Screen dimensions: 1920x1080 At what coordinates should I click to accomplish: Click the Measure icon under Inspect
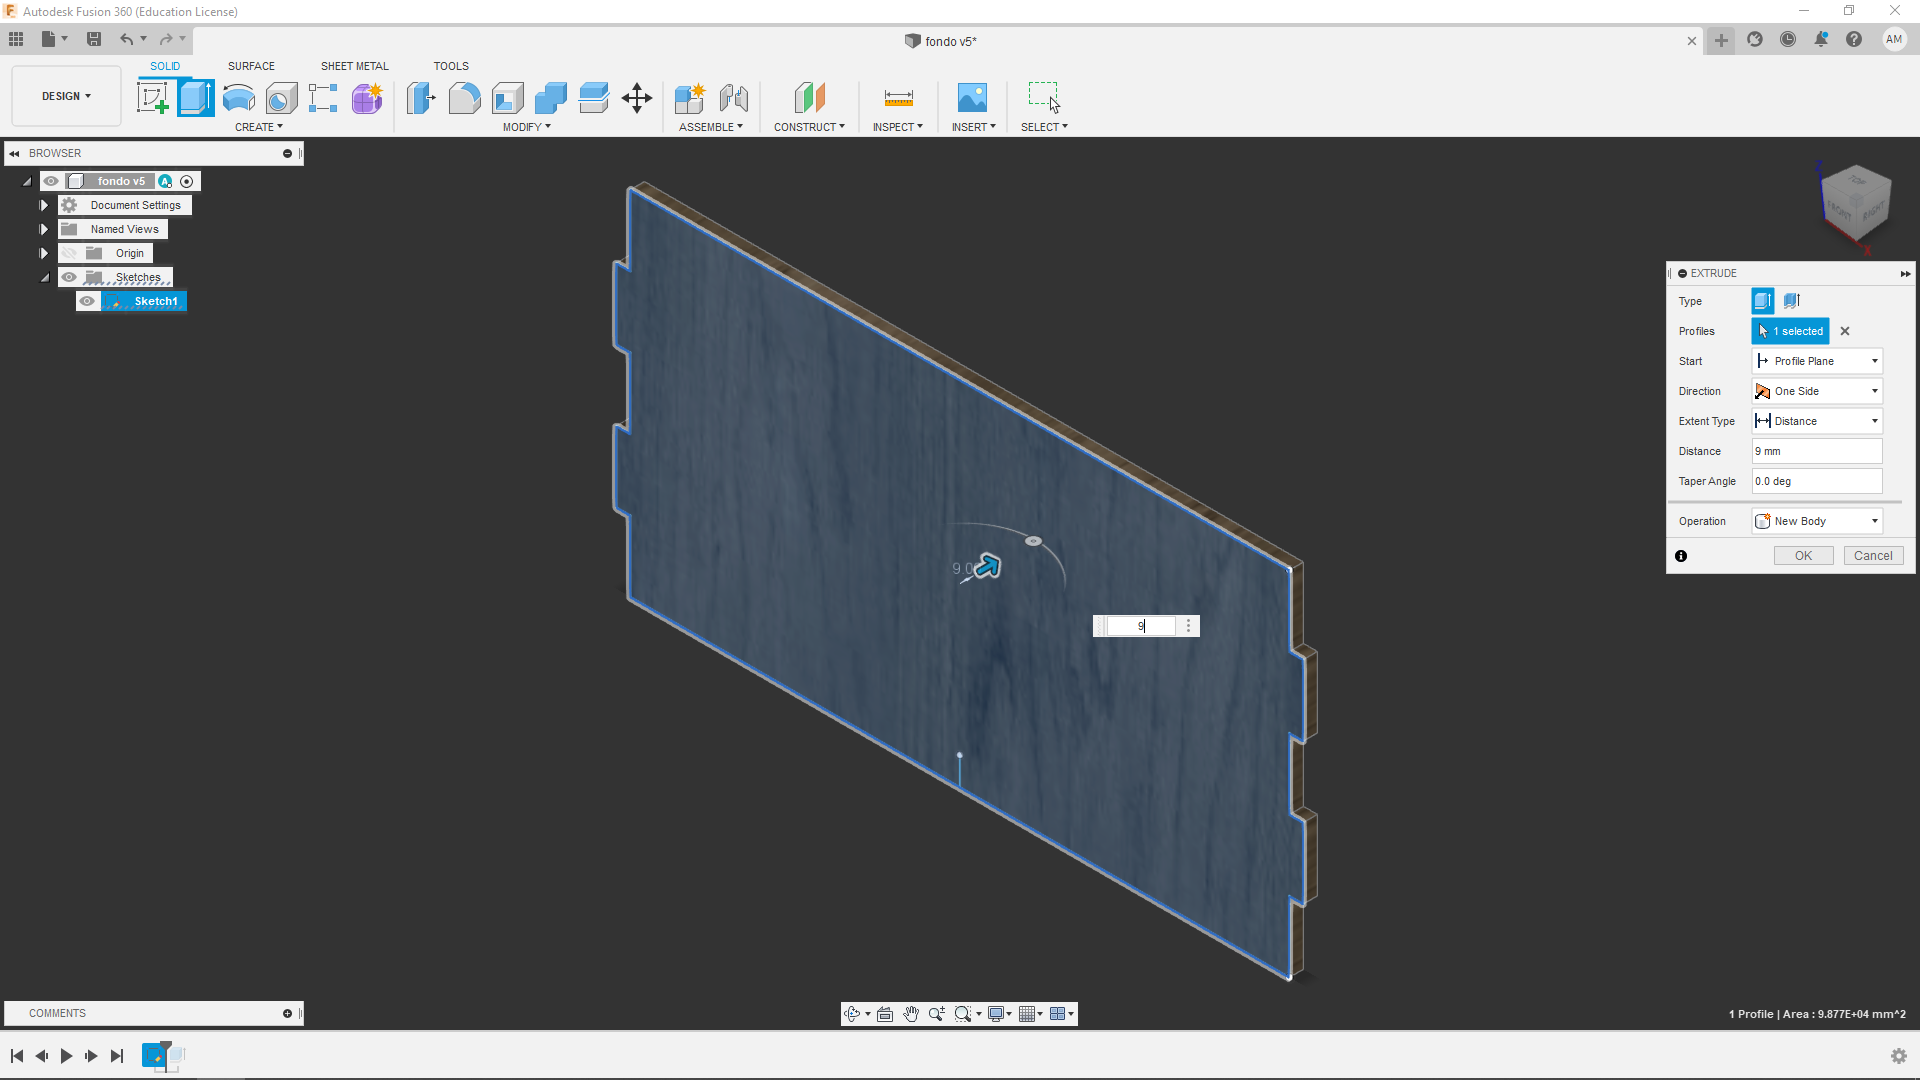tap(898, 98)
